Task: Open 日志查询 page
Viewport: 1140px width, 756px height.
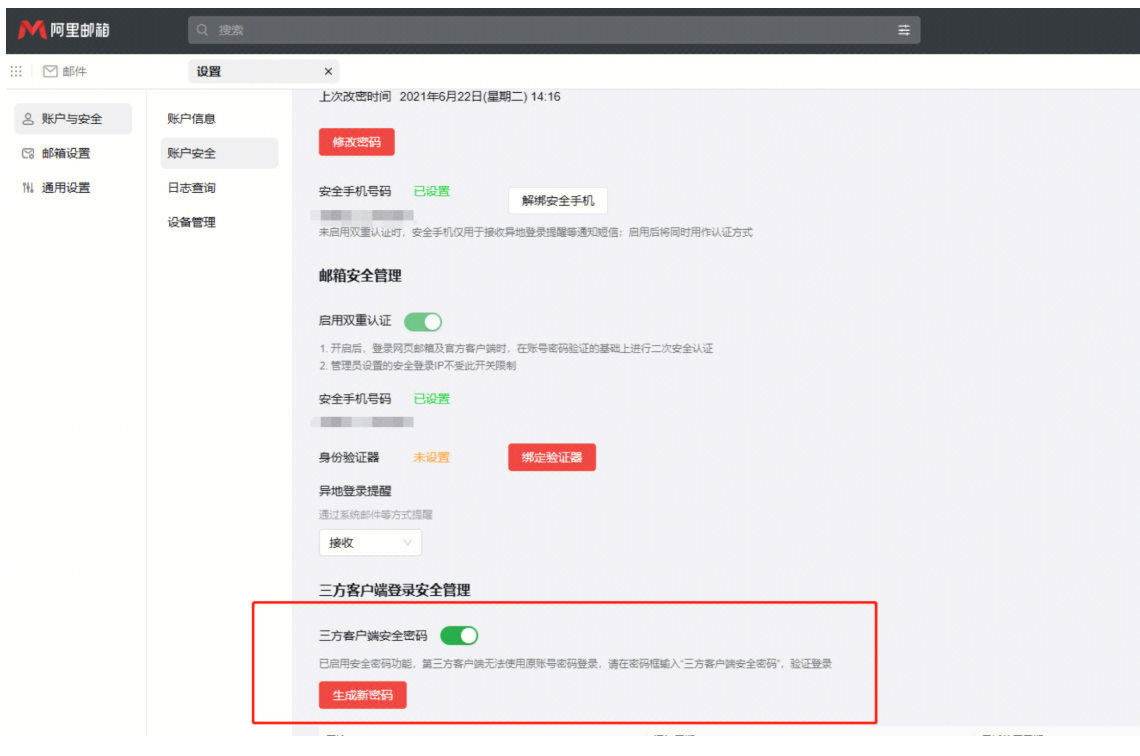Action: (220, 188)
